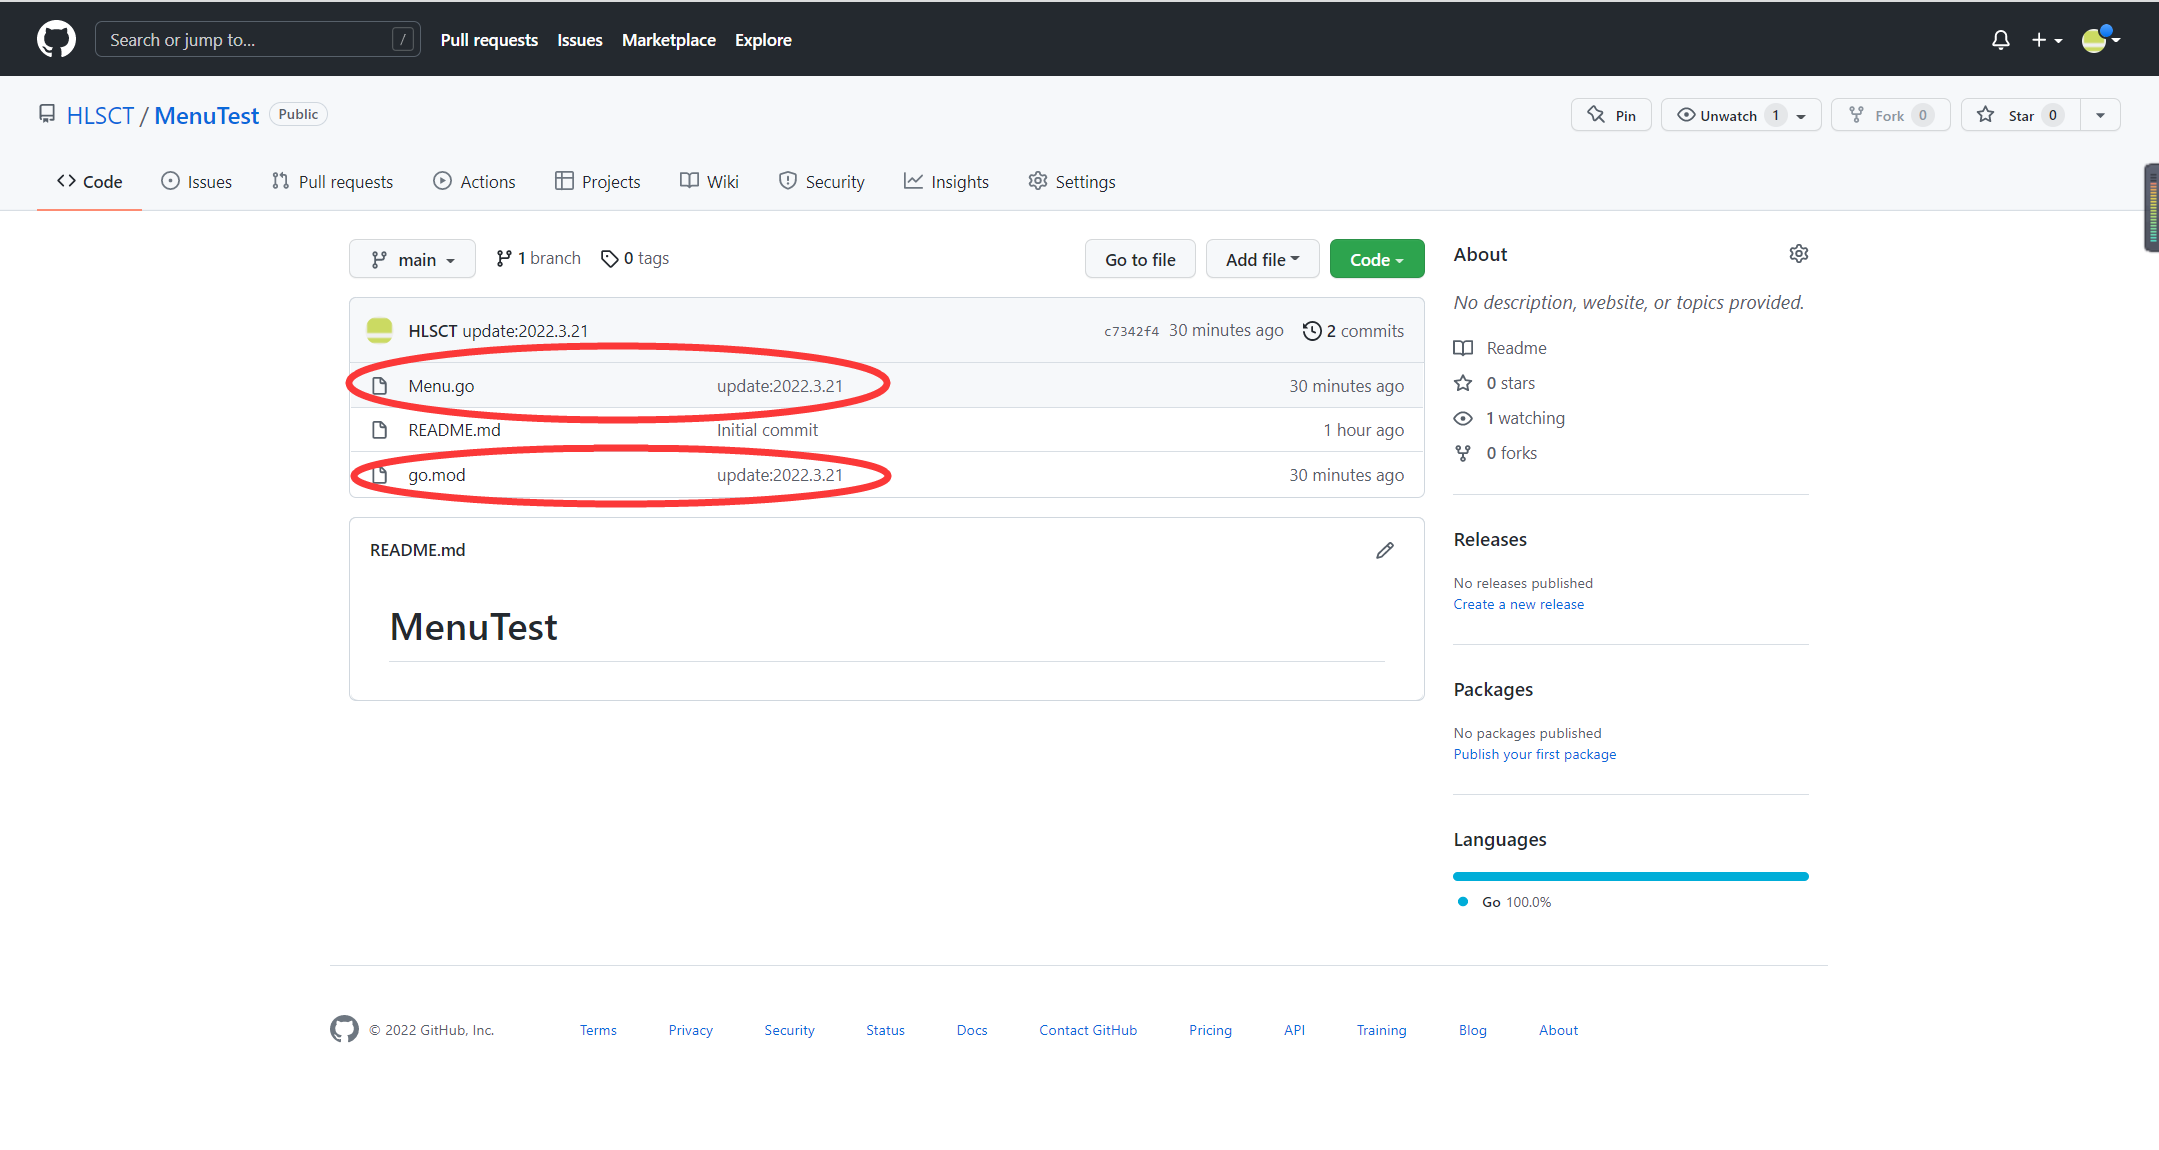Screen dimensions: 2159x1150
Task: Star the repository
Action: [2020, 115]
